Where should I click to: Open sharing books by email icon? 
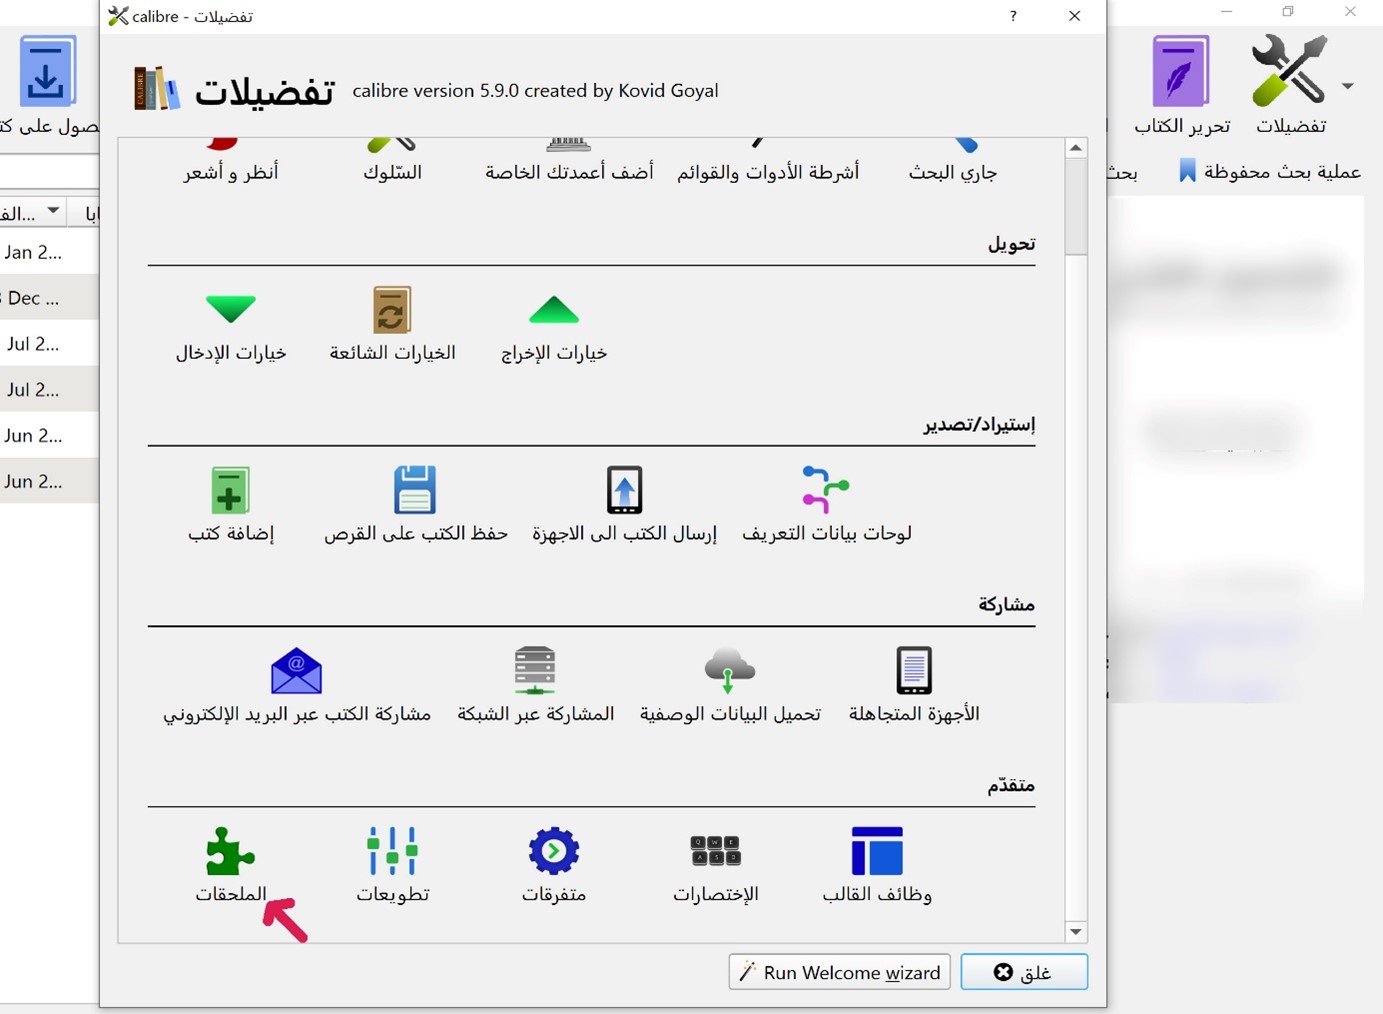tap(296, 671)
